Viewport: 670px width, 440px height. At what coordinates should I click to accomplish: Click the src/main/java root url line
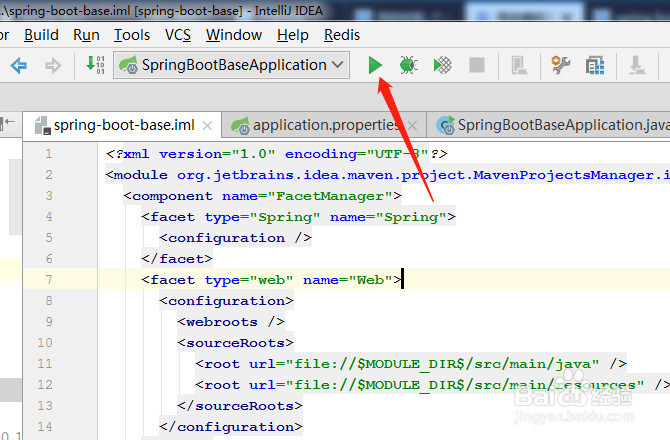[x=411, y=364]
